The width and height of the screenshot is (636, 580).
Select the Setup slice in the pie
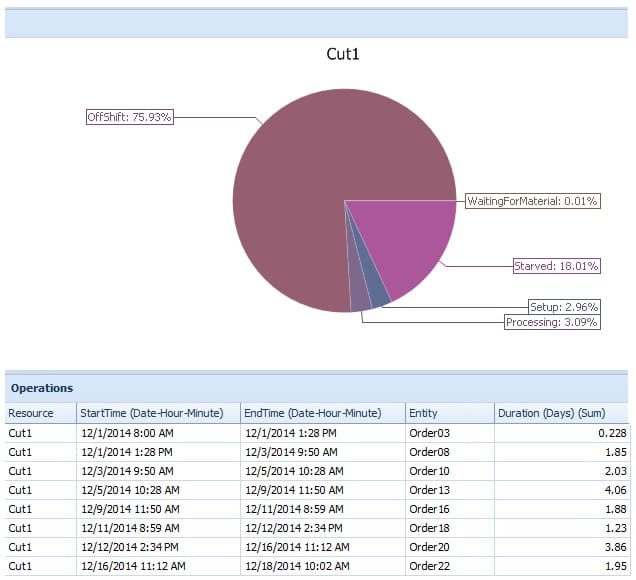pyautogui.click(x=374, y=287)
